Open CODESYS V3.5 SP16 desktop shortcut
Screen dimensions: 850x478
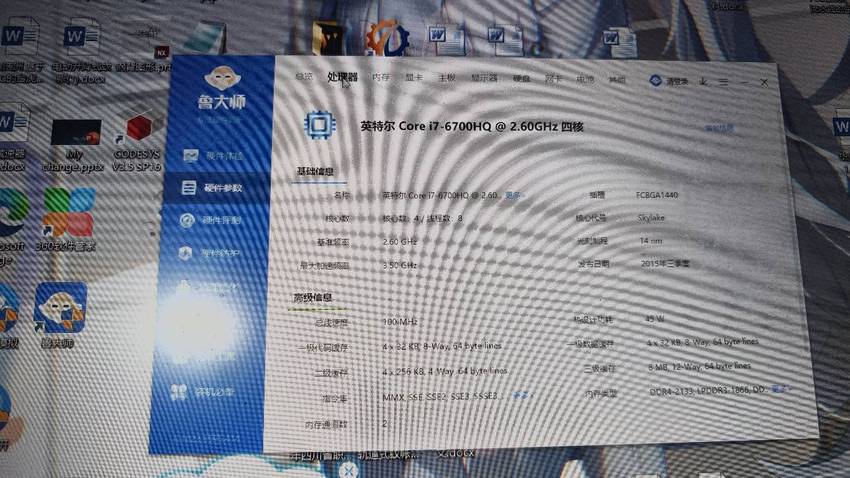coord(138,140)
